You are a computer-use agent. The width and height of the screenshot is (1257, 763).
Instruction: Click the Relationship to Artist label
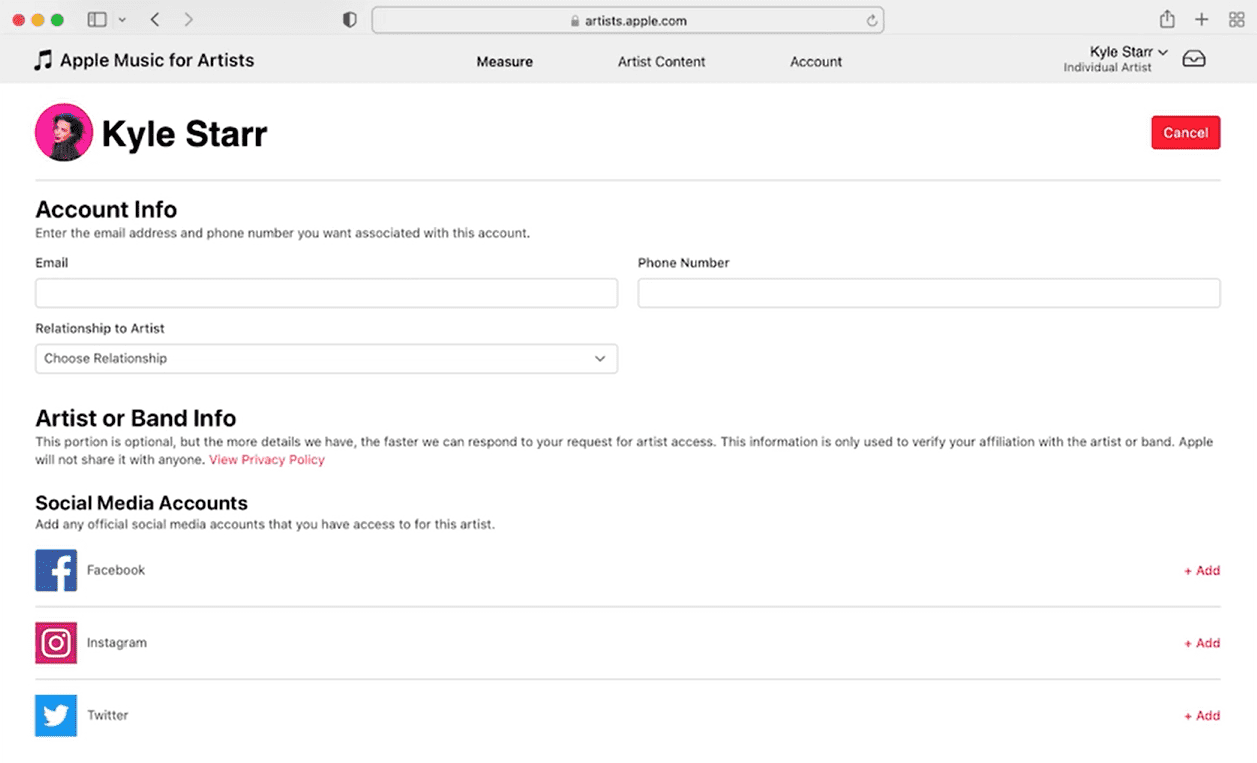pyautogui.click(x=100, y=328)
